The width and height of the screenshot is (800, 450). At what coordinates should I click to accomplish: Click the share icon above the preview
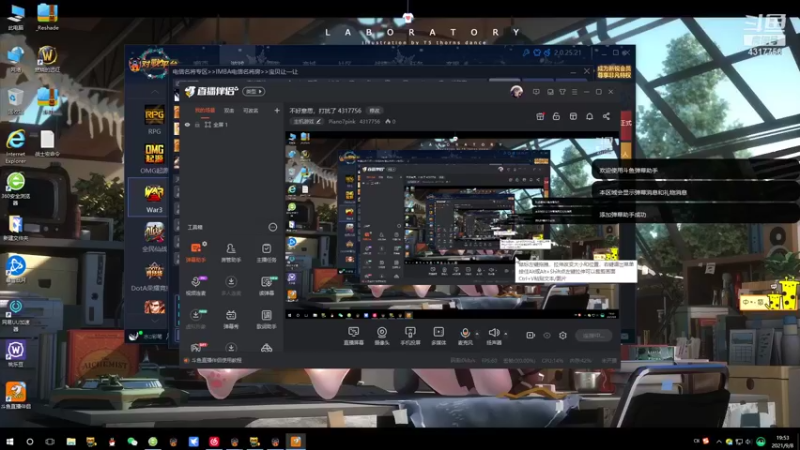pos(606,116)
